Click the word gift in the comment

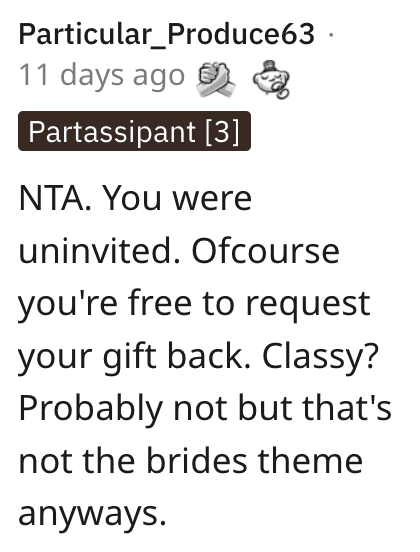click(x=130, y=358)
